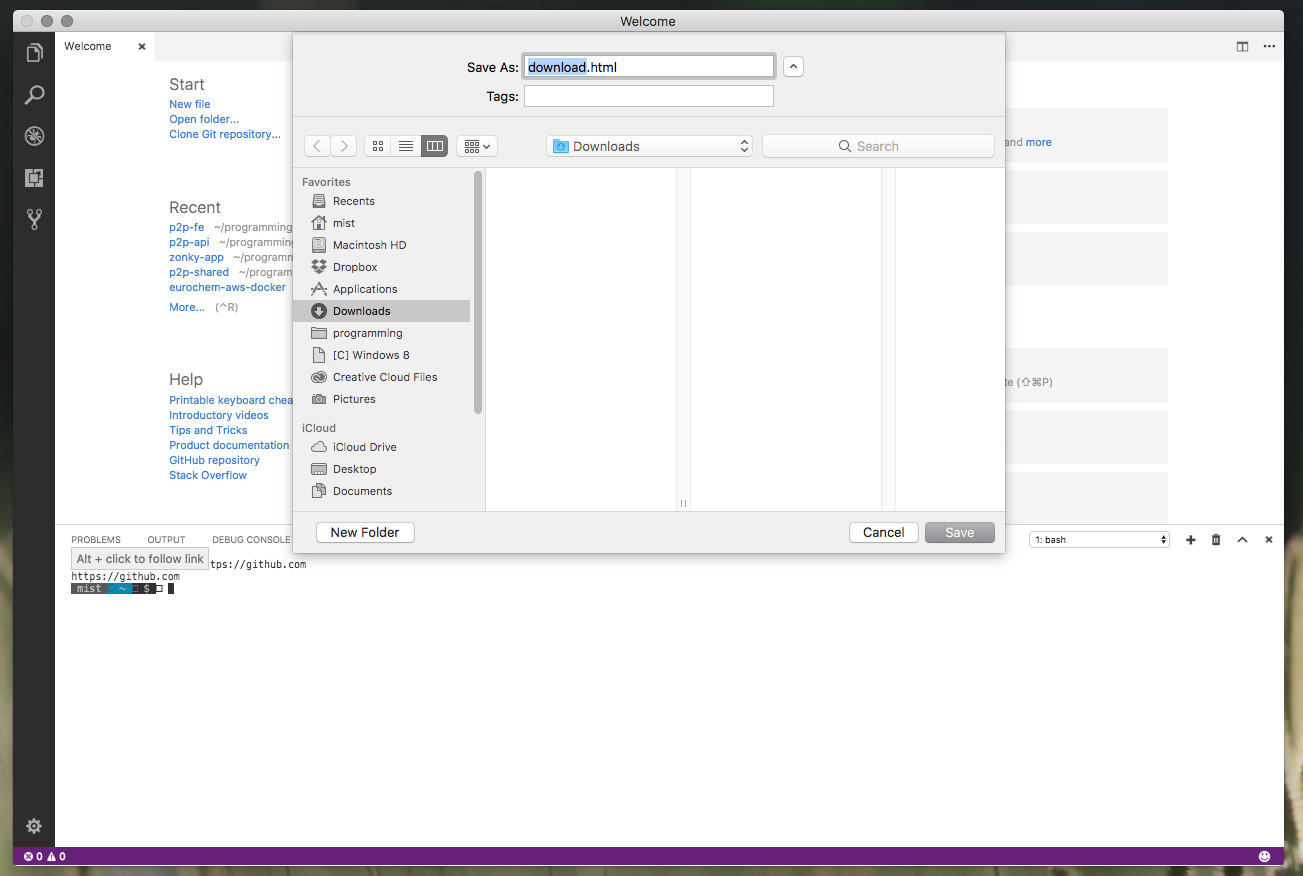Select the Search icon in the activity bar
Screen dimensions: 1303x876
click(x=34, y=95)
